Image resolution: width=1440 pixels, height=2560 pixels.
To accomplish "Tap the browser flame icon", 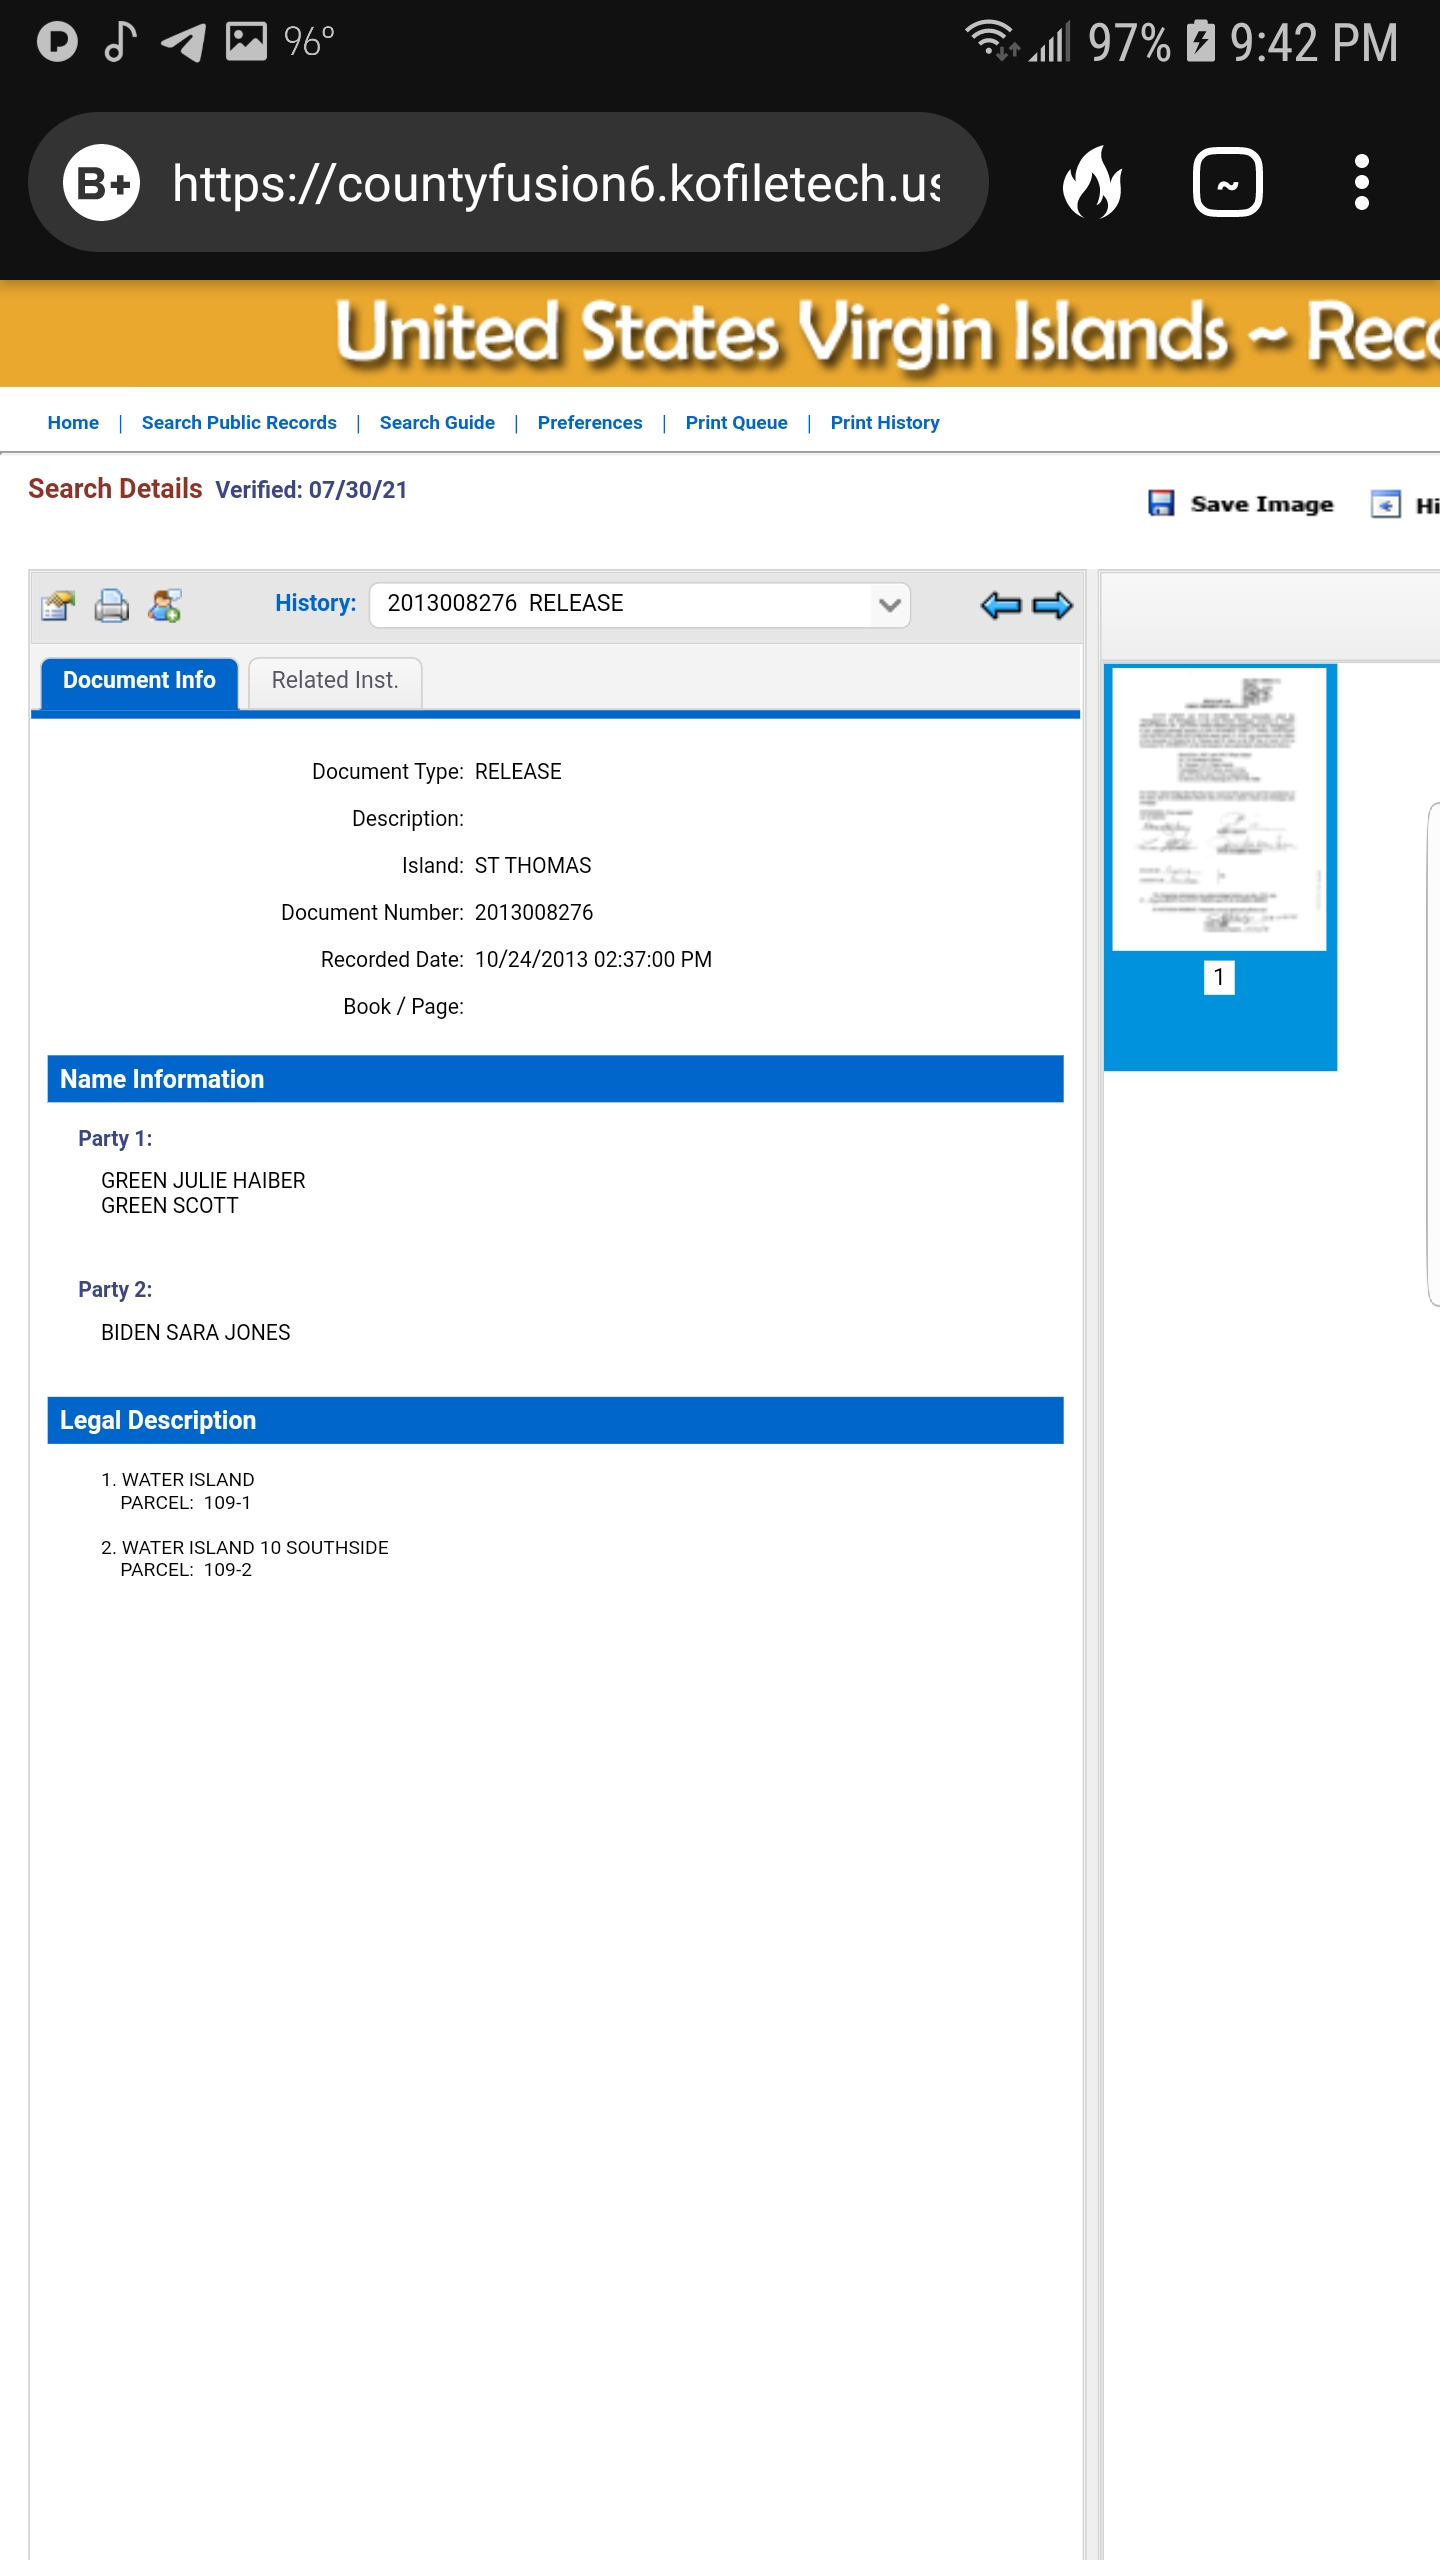I will 1093,182.
